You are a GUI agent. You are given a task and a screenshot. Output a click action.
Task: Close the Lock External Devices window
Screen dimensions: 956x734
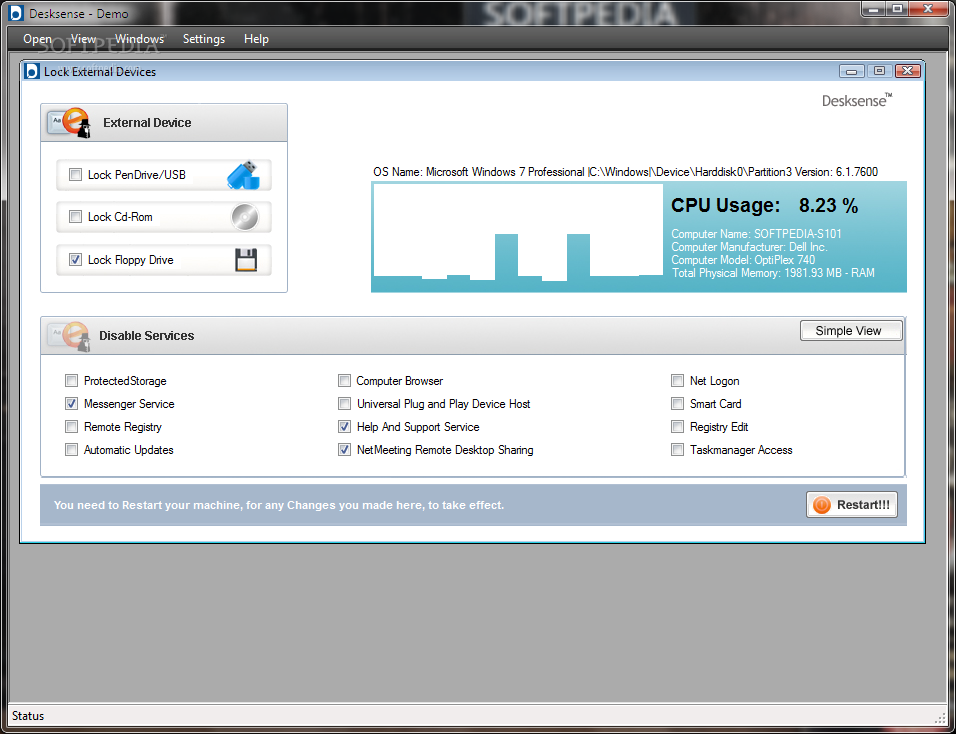[x=908, y=71]
